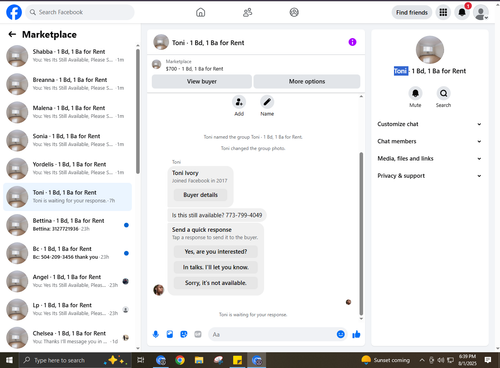Image resolution: width=500 pixels, height=368 pixels.
Task: Expand Media, files and links section
Action: [x=429, y=158]
